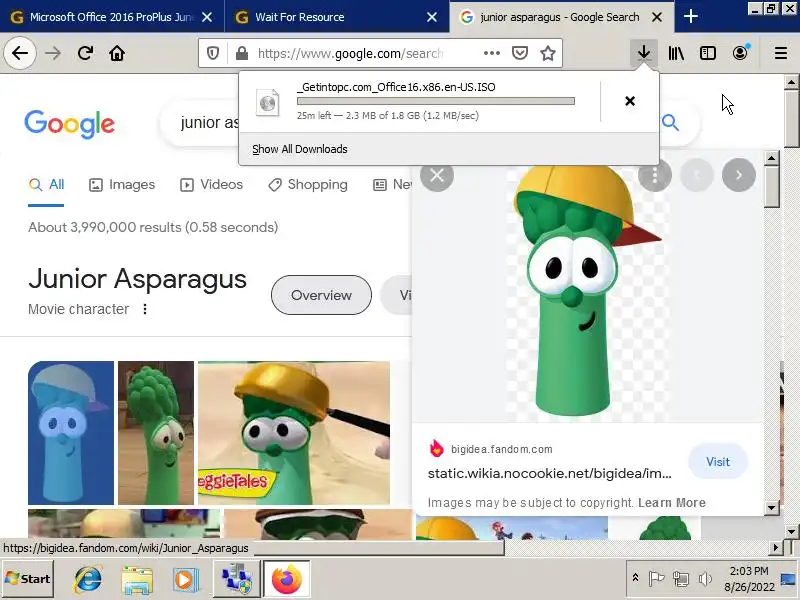Open Firefox account menu
This screenshot has width=800, height=600.
[740, 53]
